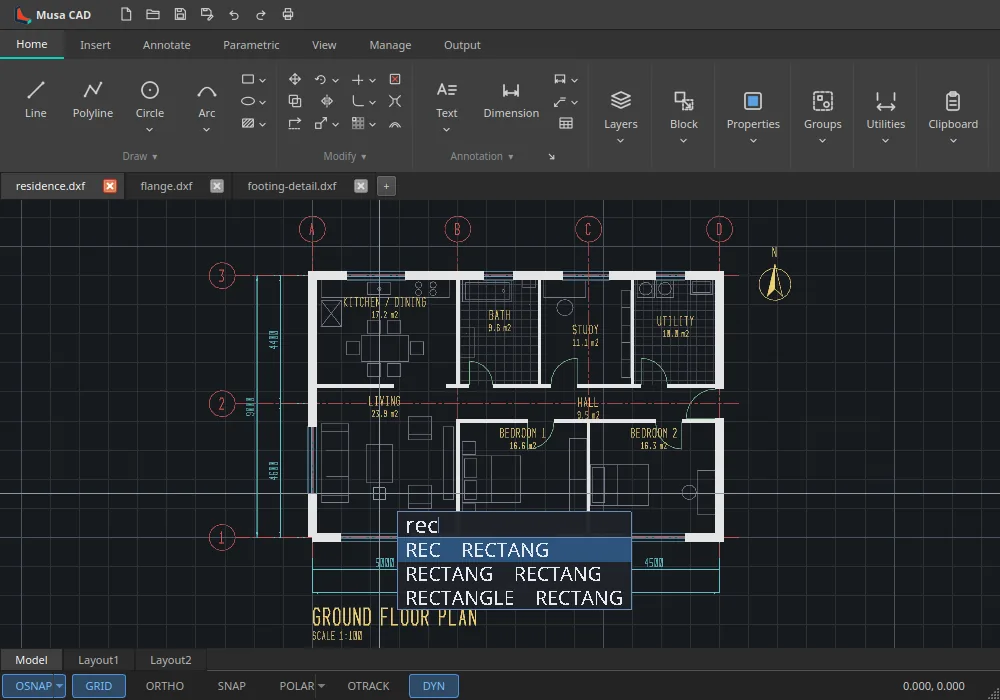Screen dimensions: 1000x700
Task: Close the footing-detail.dxf tab
Action: (361, 186)
